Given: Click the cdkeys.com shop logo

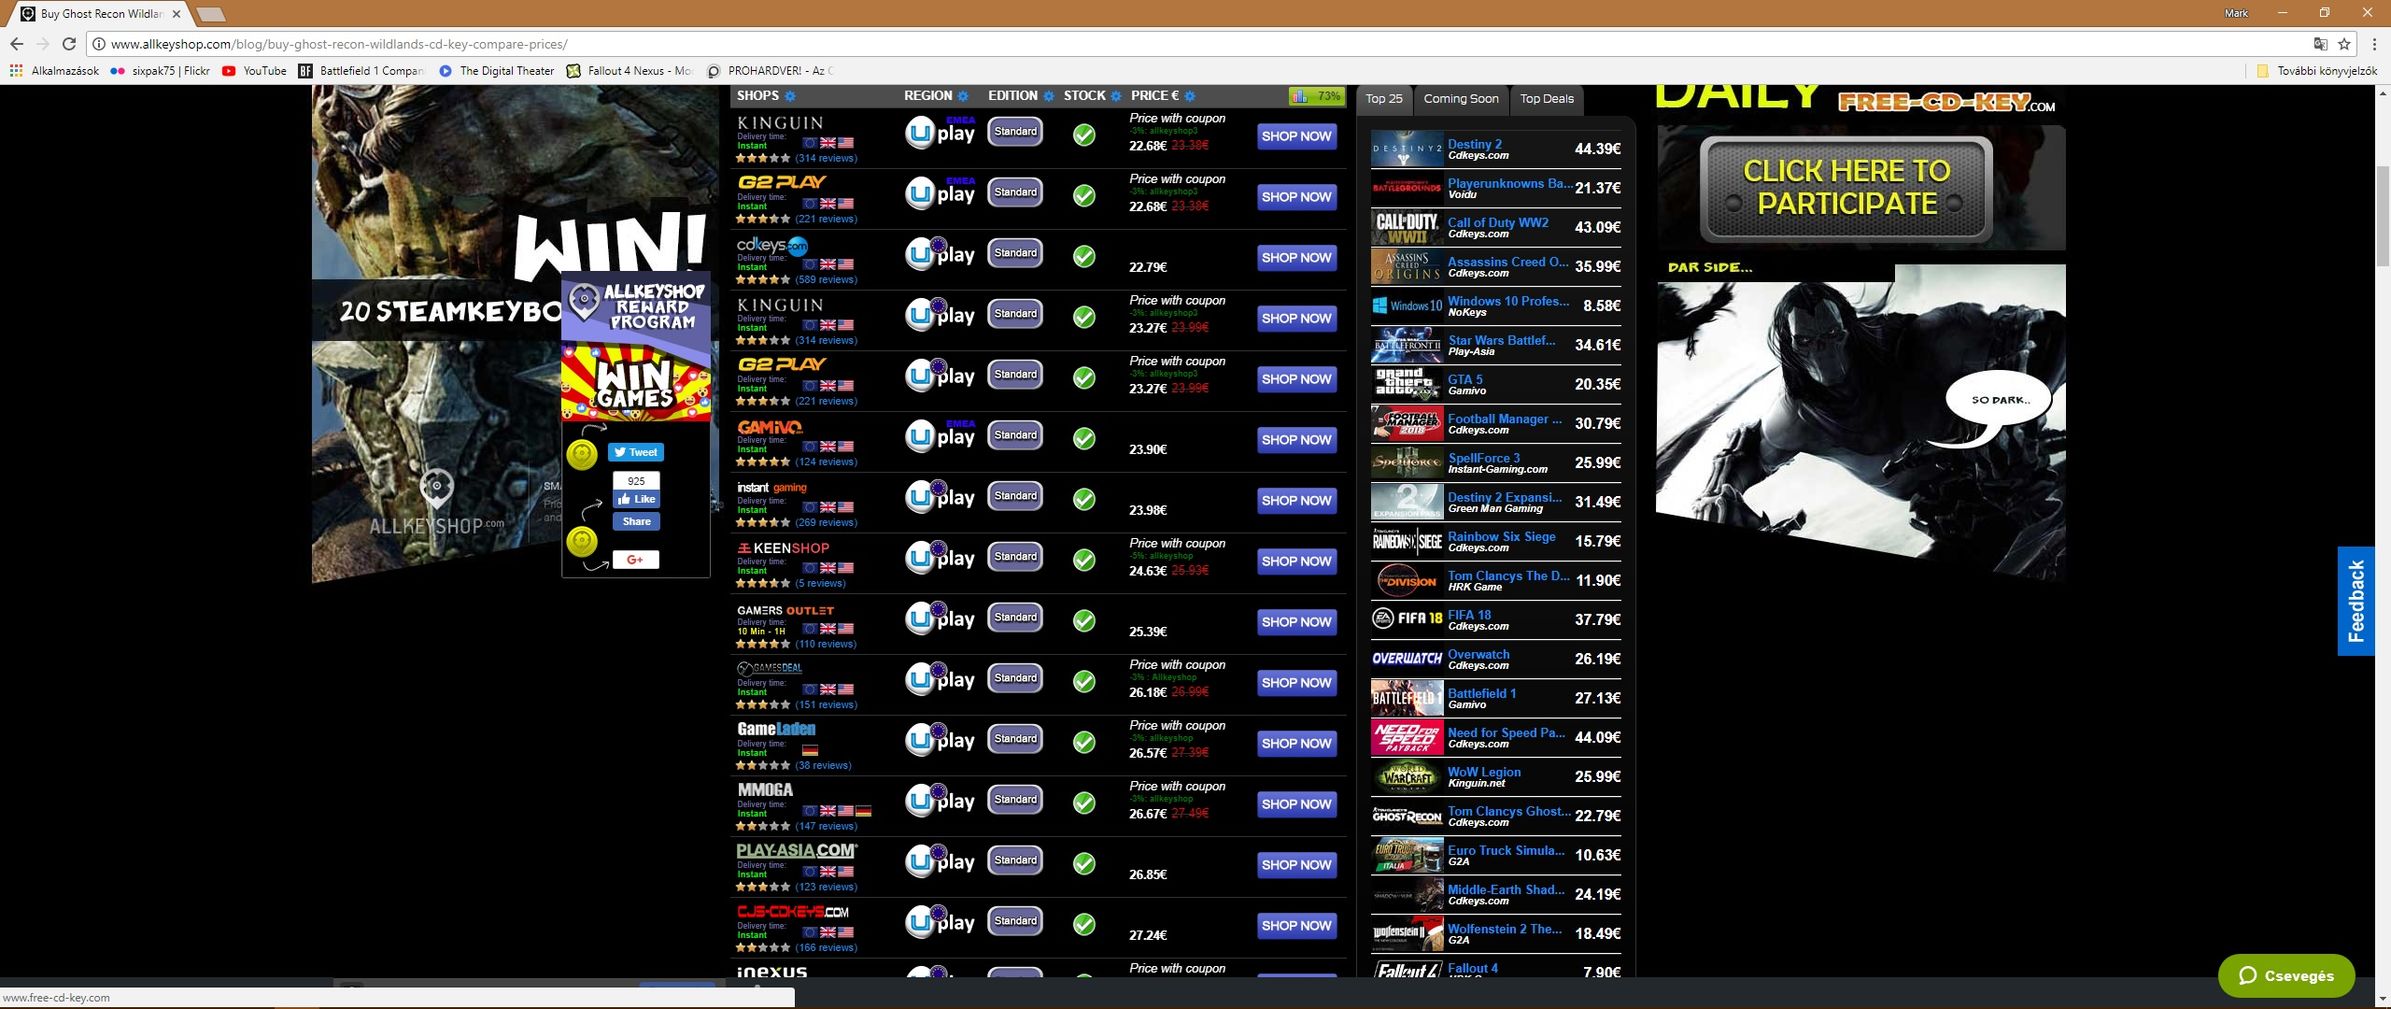Looking at the screenshot, I should coord(772,245).
